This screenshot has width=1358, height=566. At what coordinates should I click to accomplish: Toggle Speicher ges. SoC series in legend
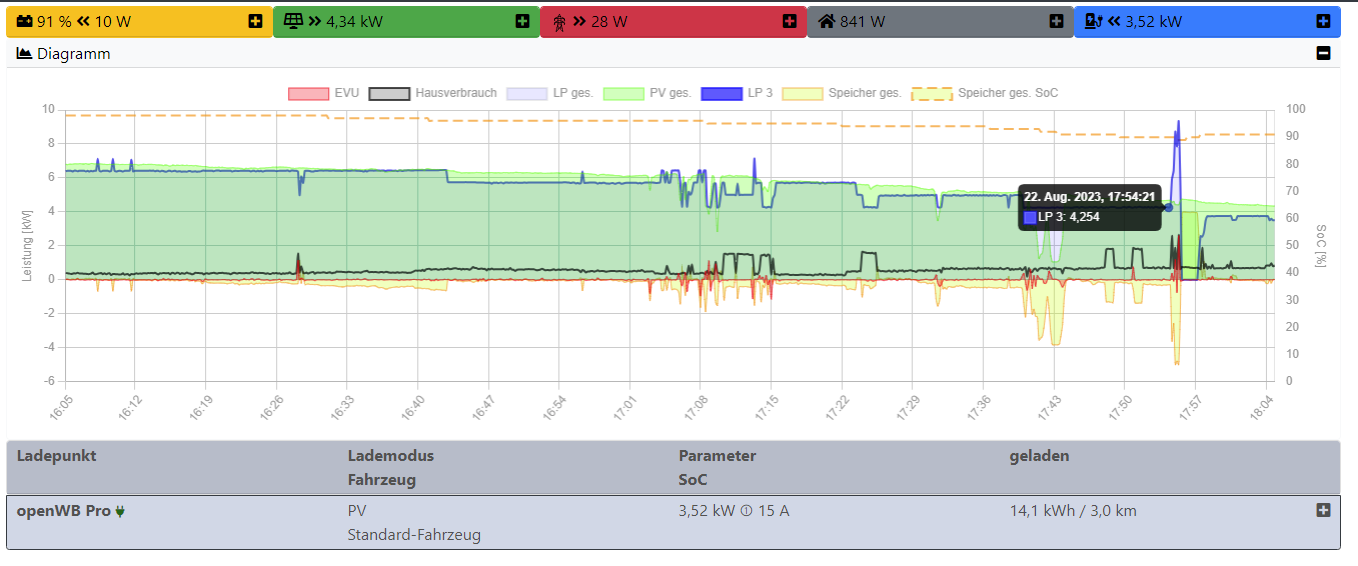pos(984,93)
